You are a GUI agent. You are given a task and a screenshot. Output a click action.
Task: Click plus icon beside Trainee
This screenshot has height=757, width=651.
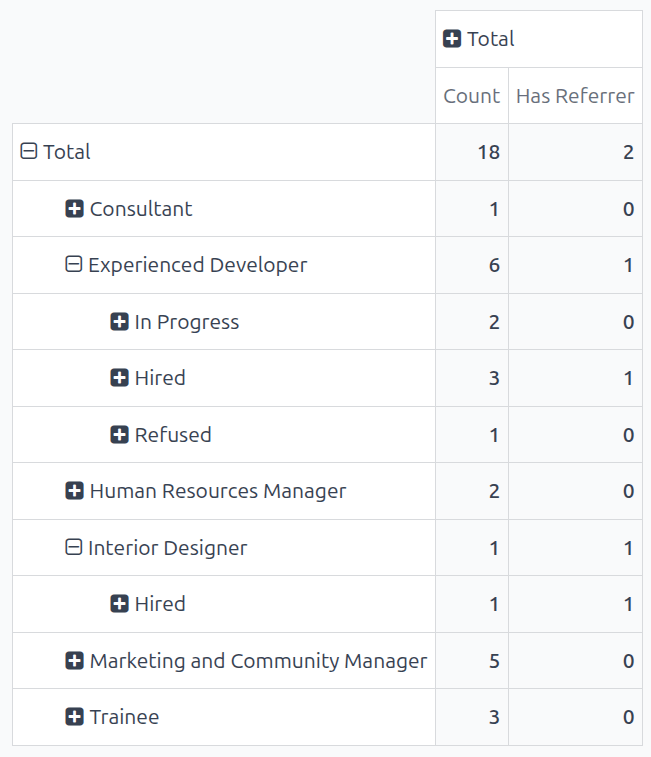coord(74,717)
